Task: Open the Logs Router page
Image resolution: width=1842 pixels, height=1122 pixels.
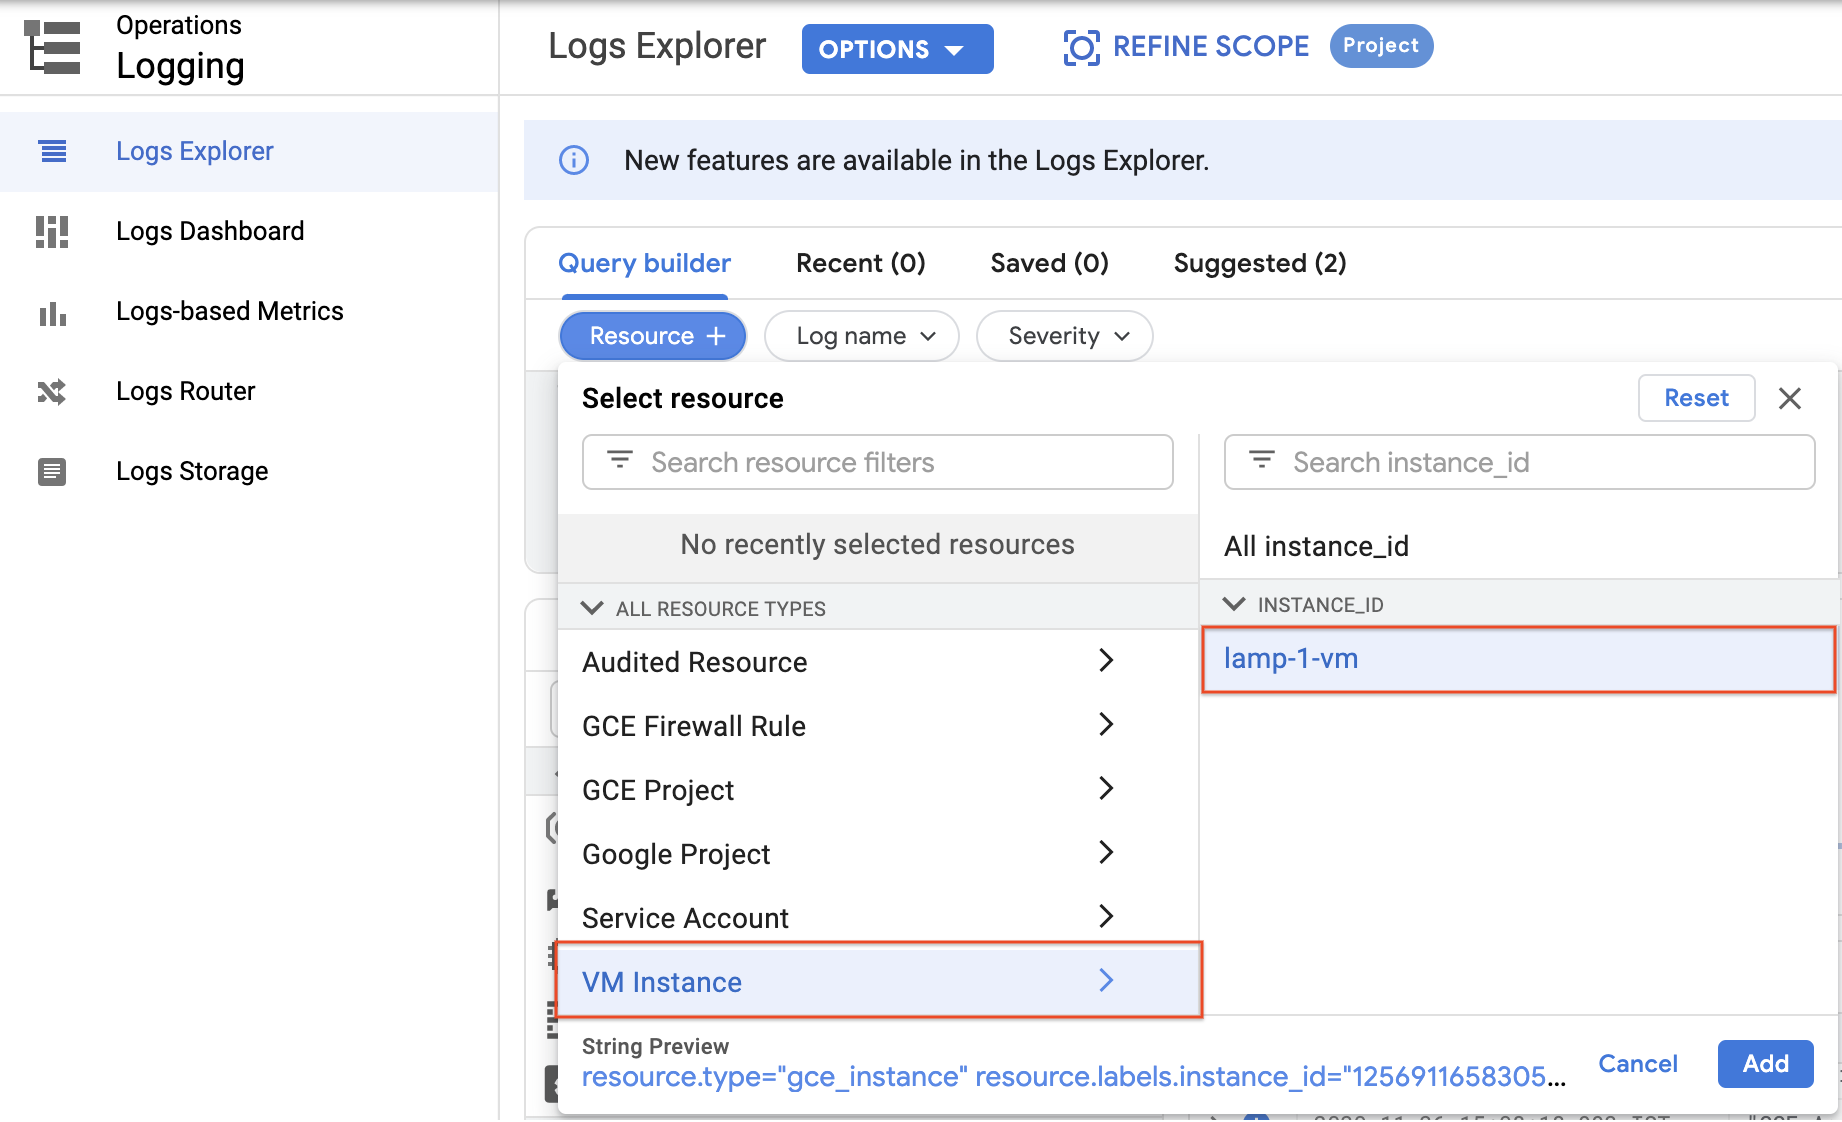Action: [x=250, y=391]
